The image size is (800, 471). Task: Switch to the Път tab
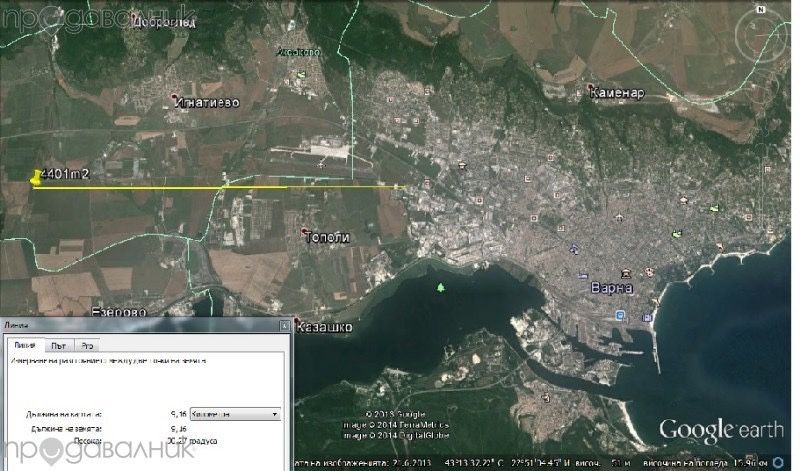(59, 346)
